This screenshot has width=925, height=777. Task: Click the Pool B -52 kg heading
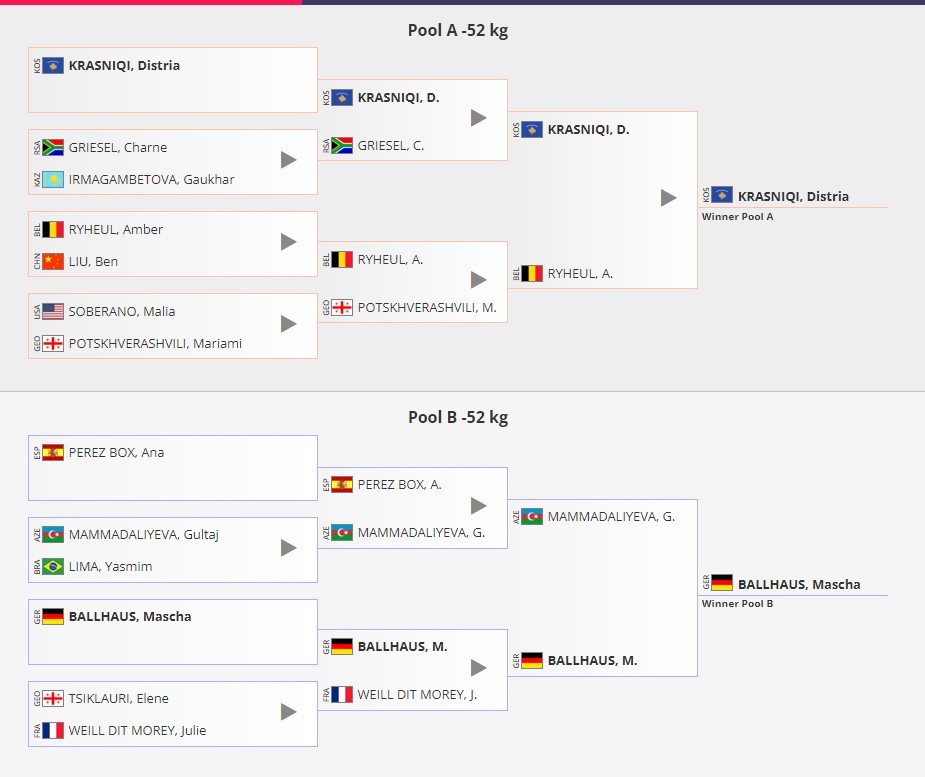pos(458,417)
